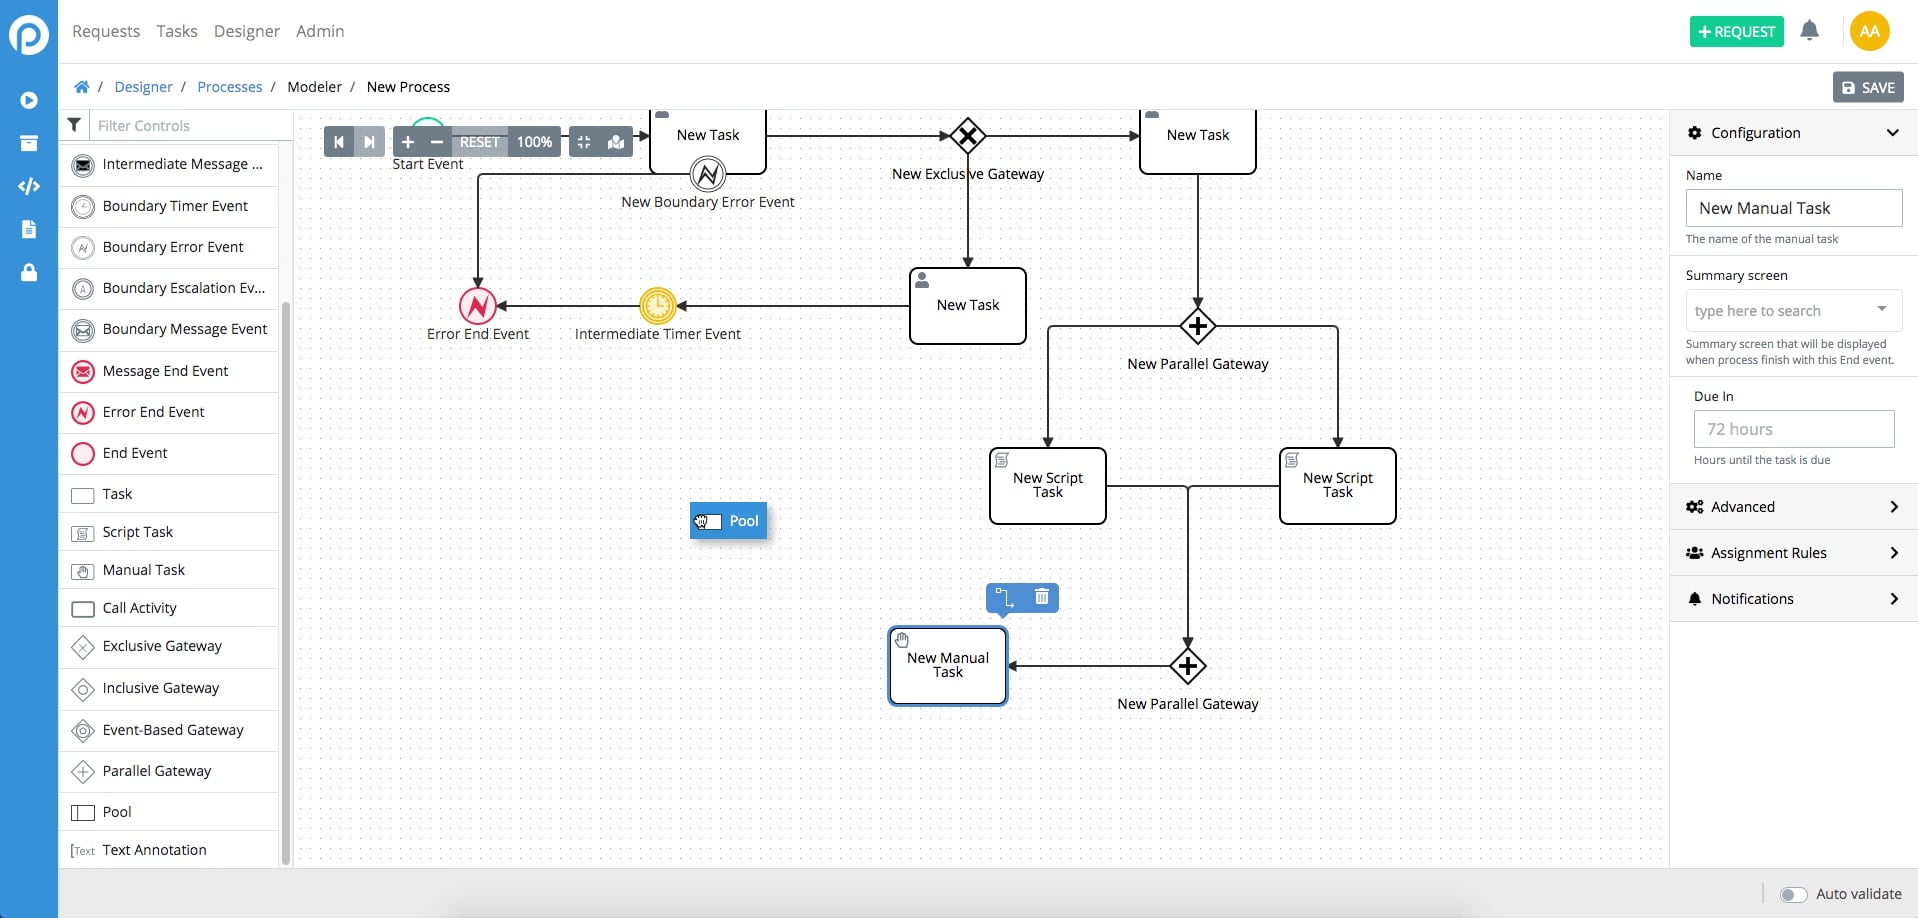Enable the Auto validate toggle
This screenshot has height=918, width=1918.
coord(1795,895)
